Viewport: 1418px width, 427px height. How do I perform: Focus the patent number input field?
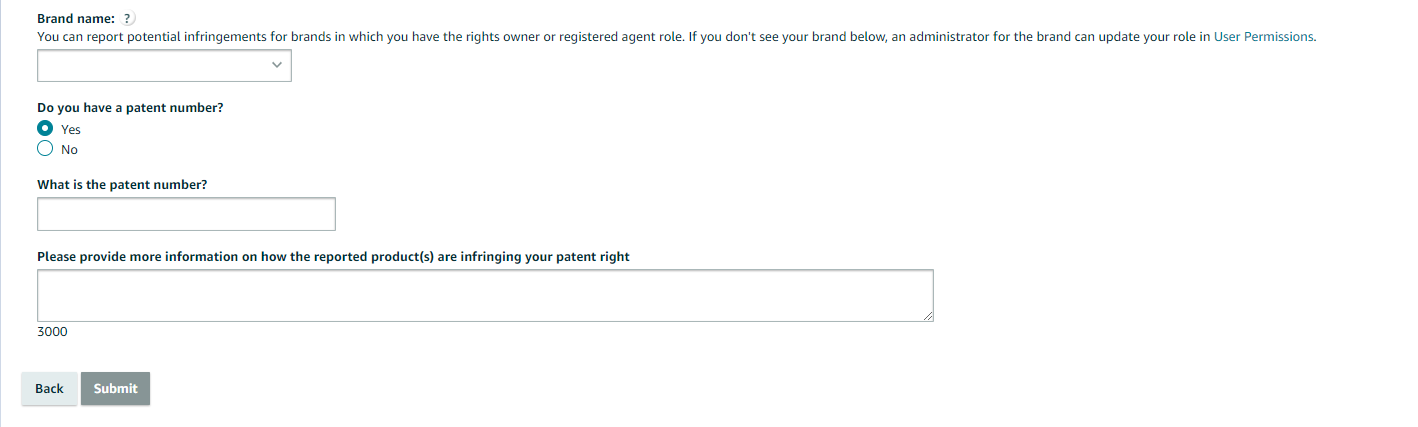186,214
